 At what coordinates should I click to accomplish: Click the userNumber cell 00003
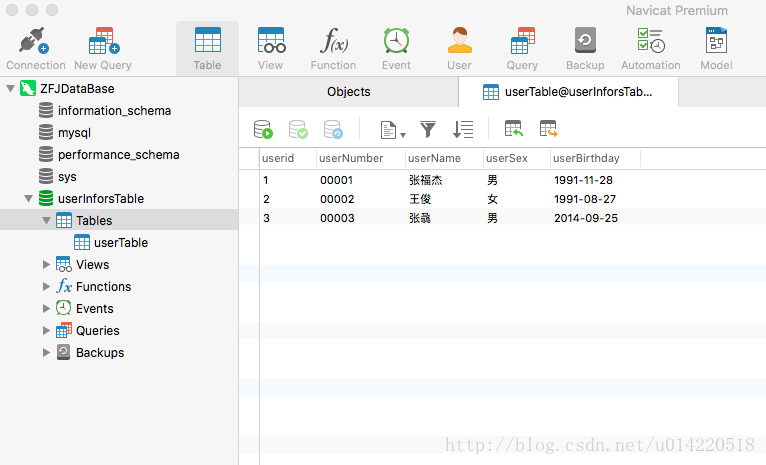pos(337,218)
